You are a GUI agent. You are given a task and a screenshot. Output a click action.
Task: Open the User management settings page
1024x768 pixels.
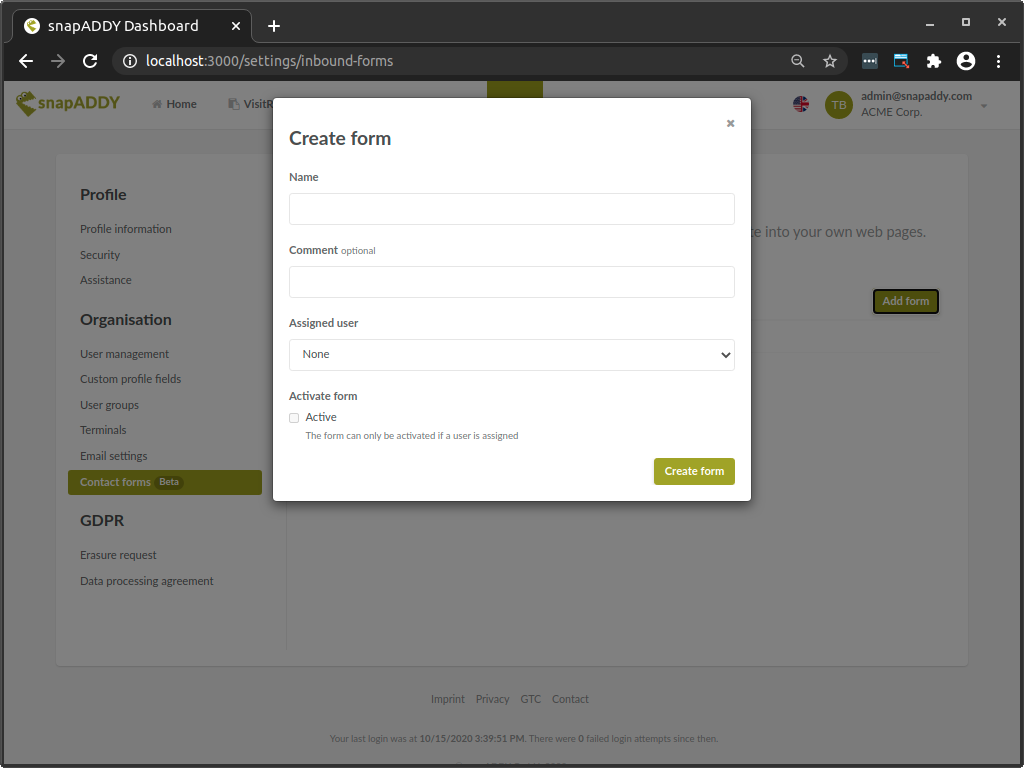coord(124,353)
